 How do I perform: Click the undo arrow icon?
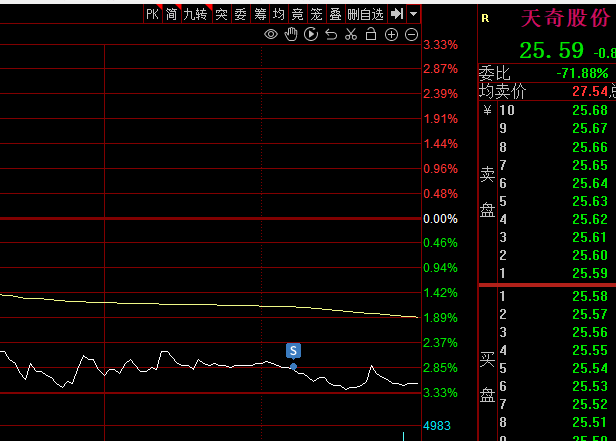pos(331,35)
